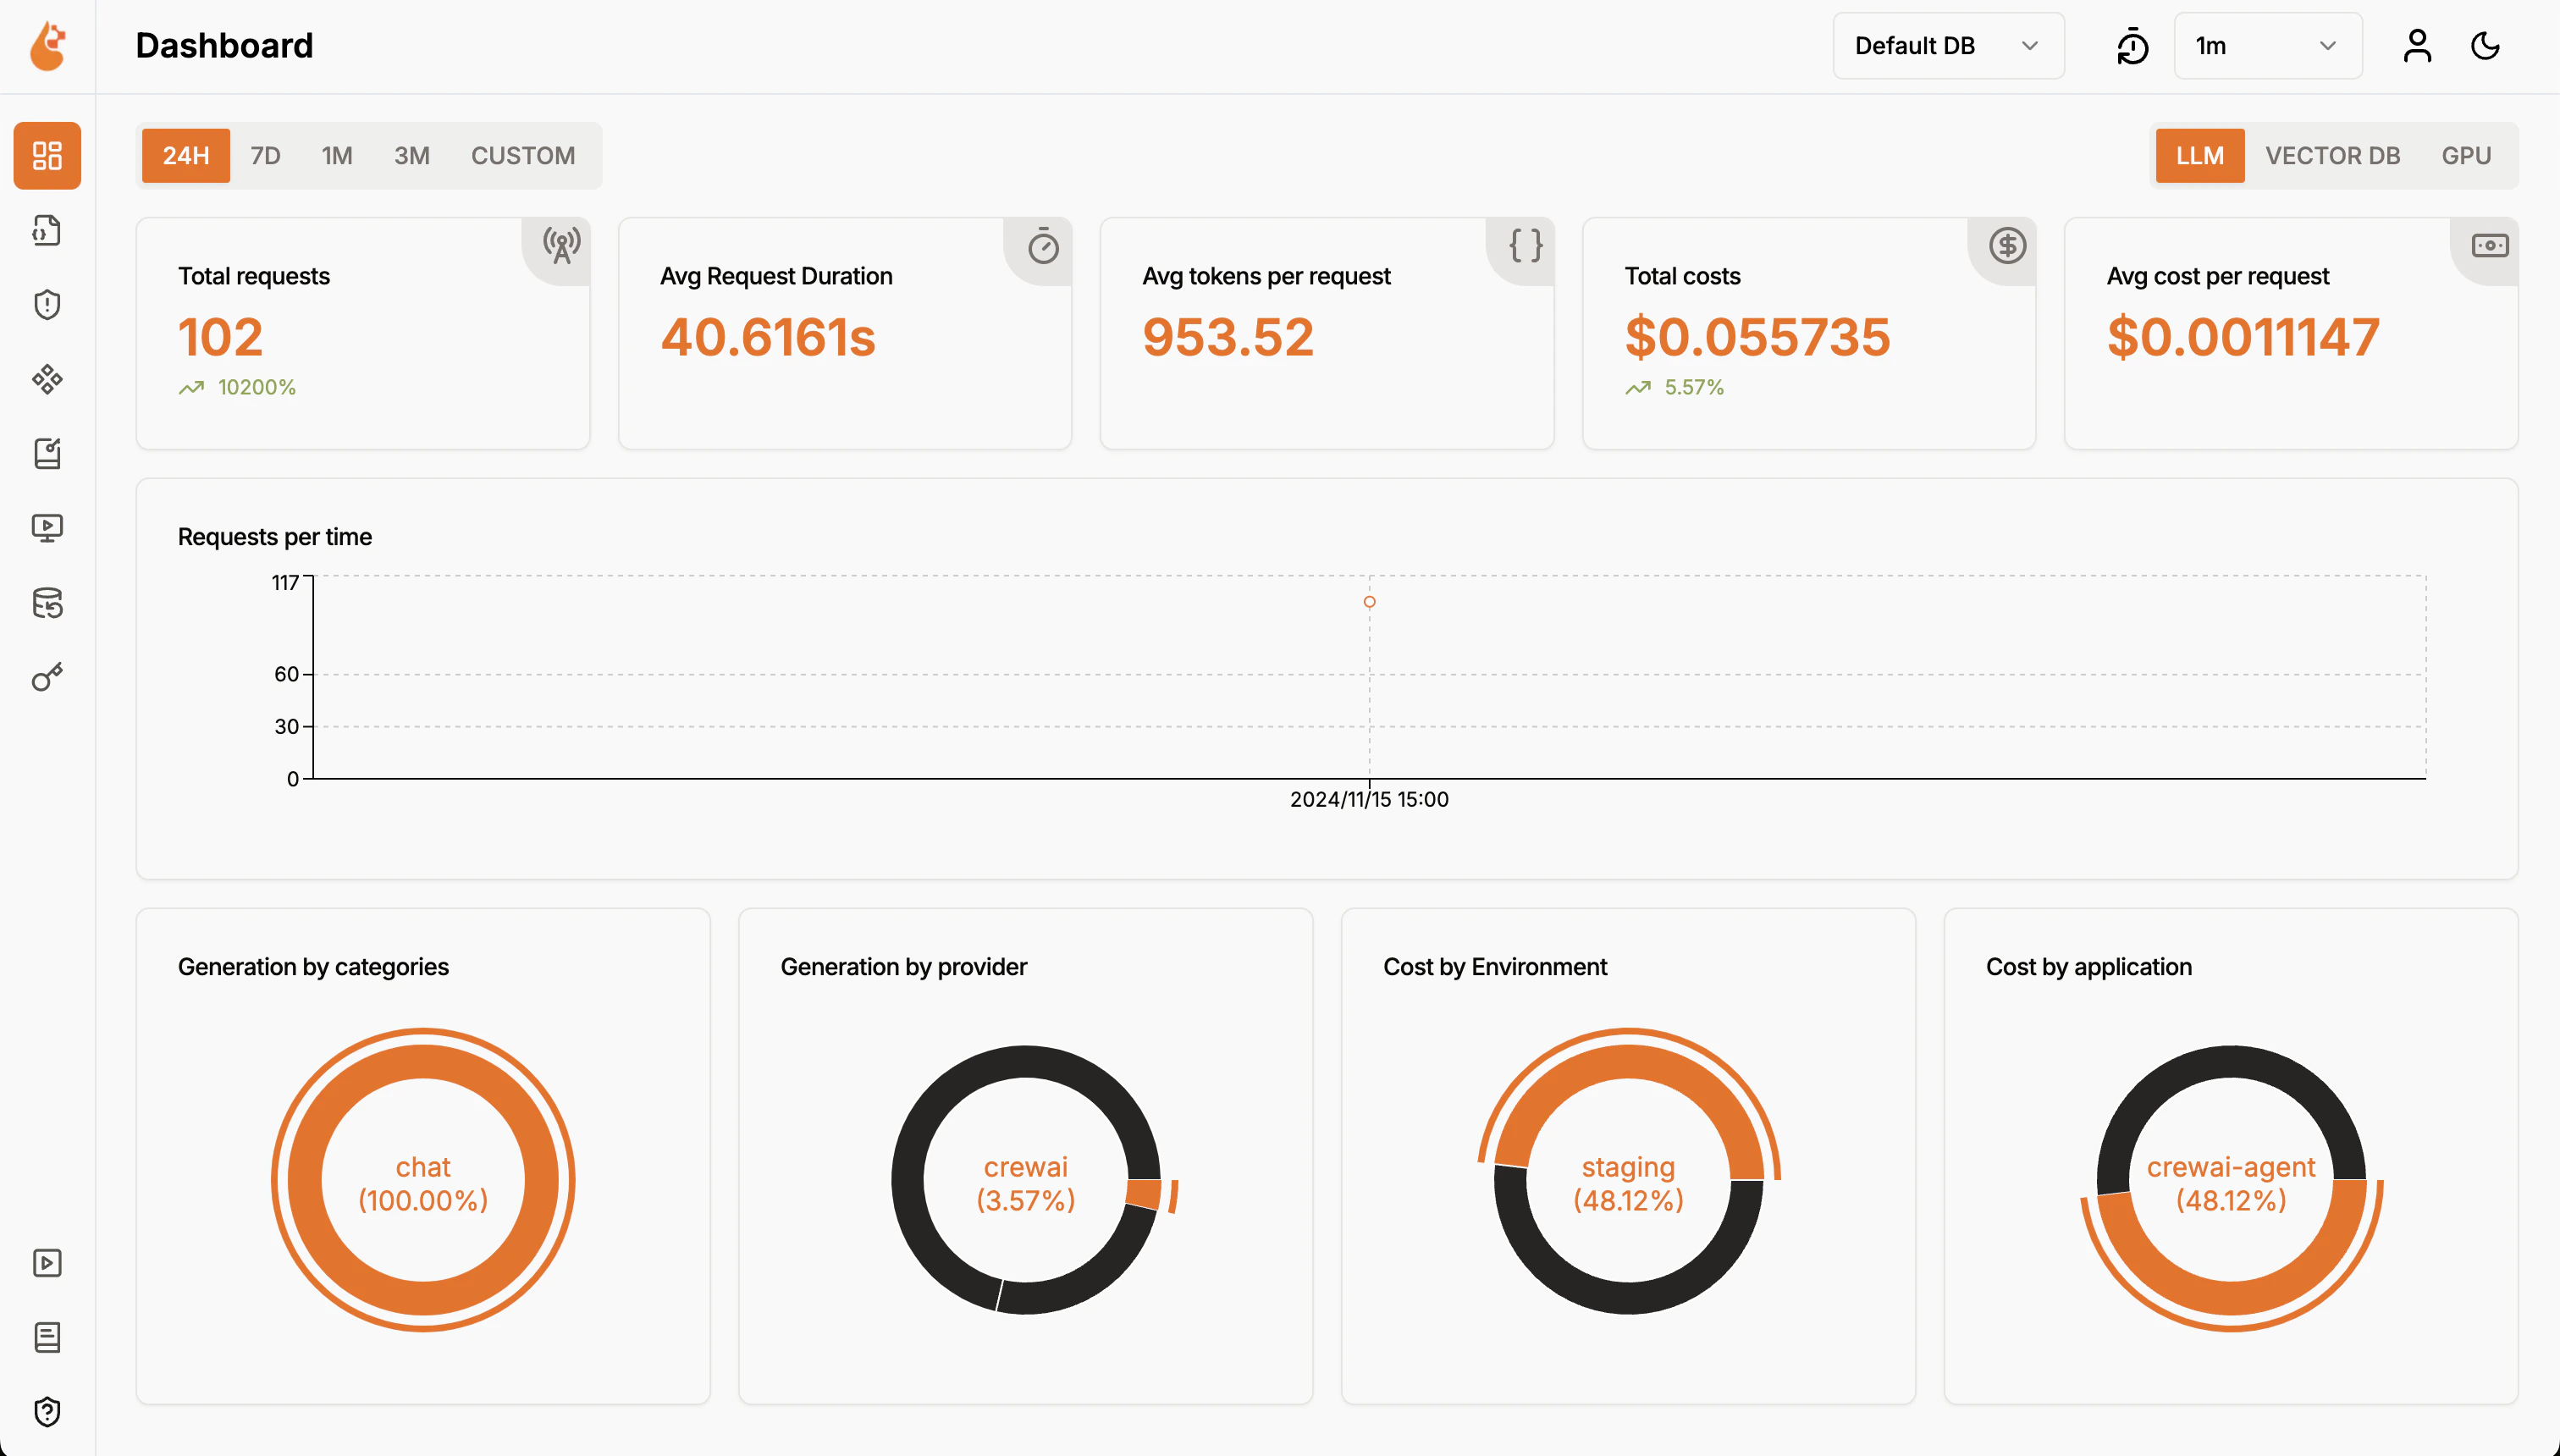Open the documentation book icon near bottom
Image resolution: width=2560 pixels, height=1456 pixels.
47,1337
